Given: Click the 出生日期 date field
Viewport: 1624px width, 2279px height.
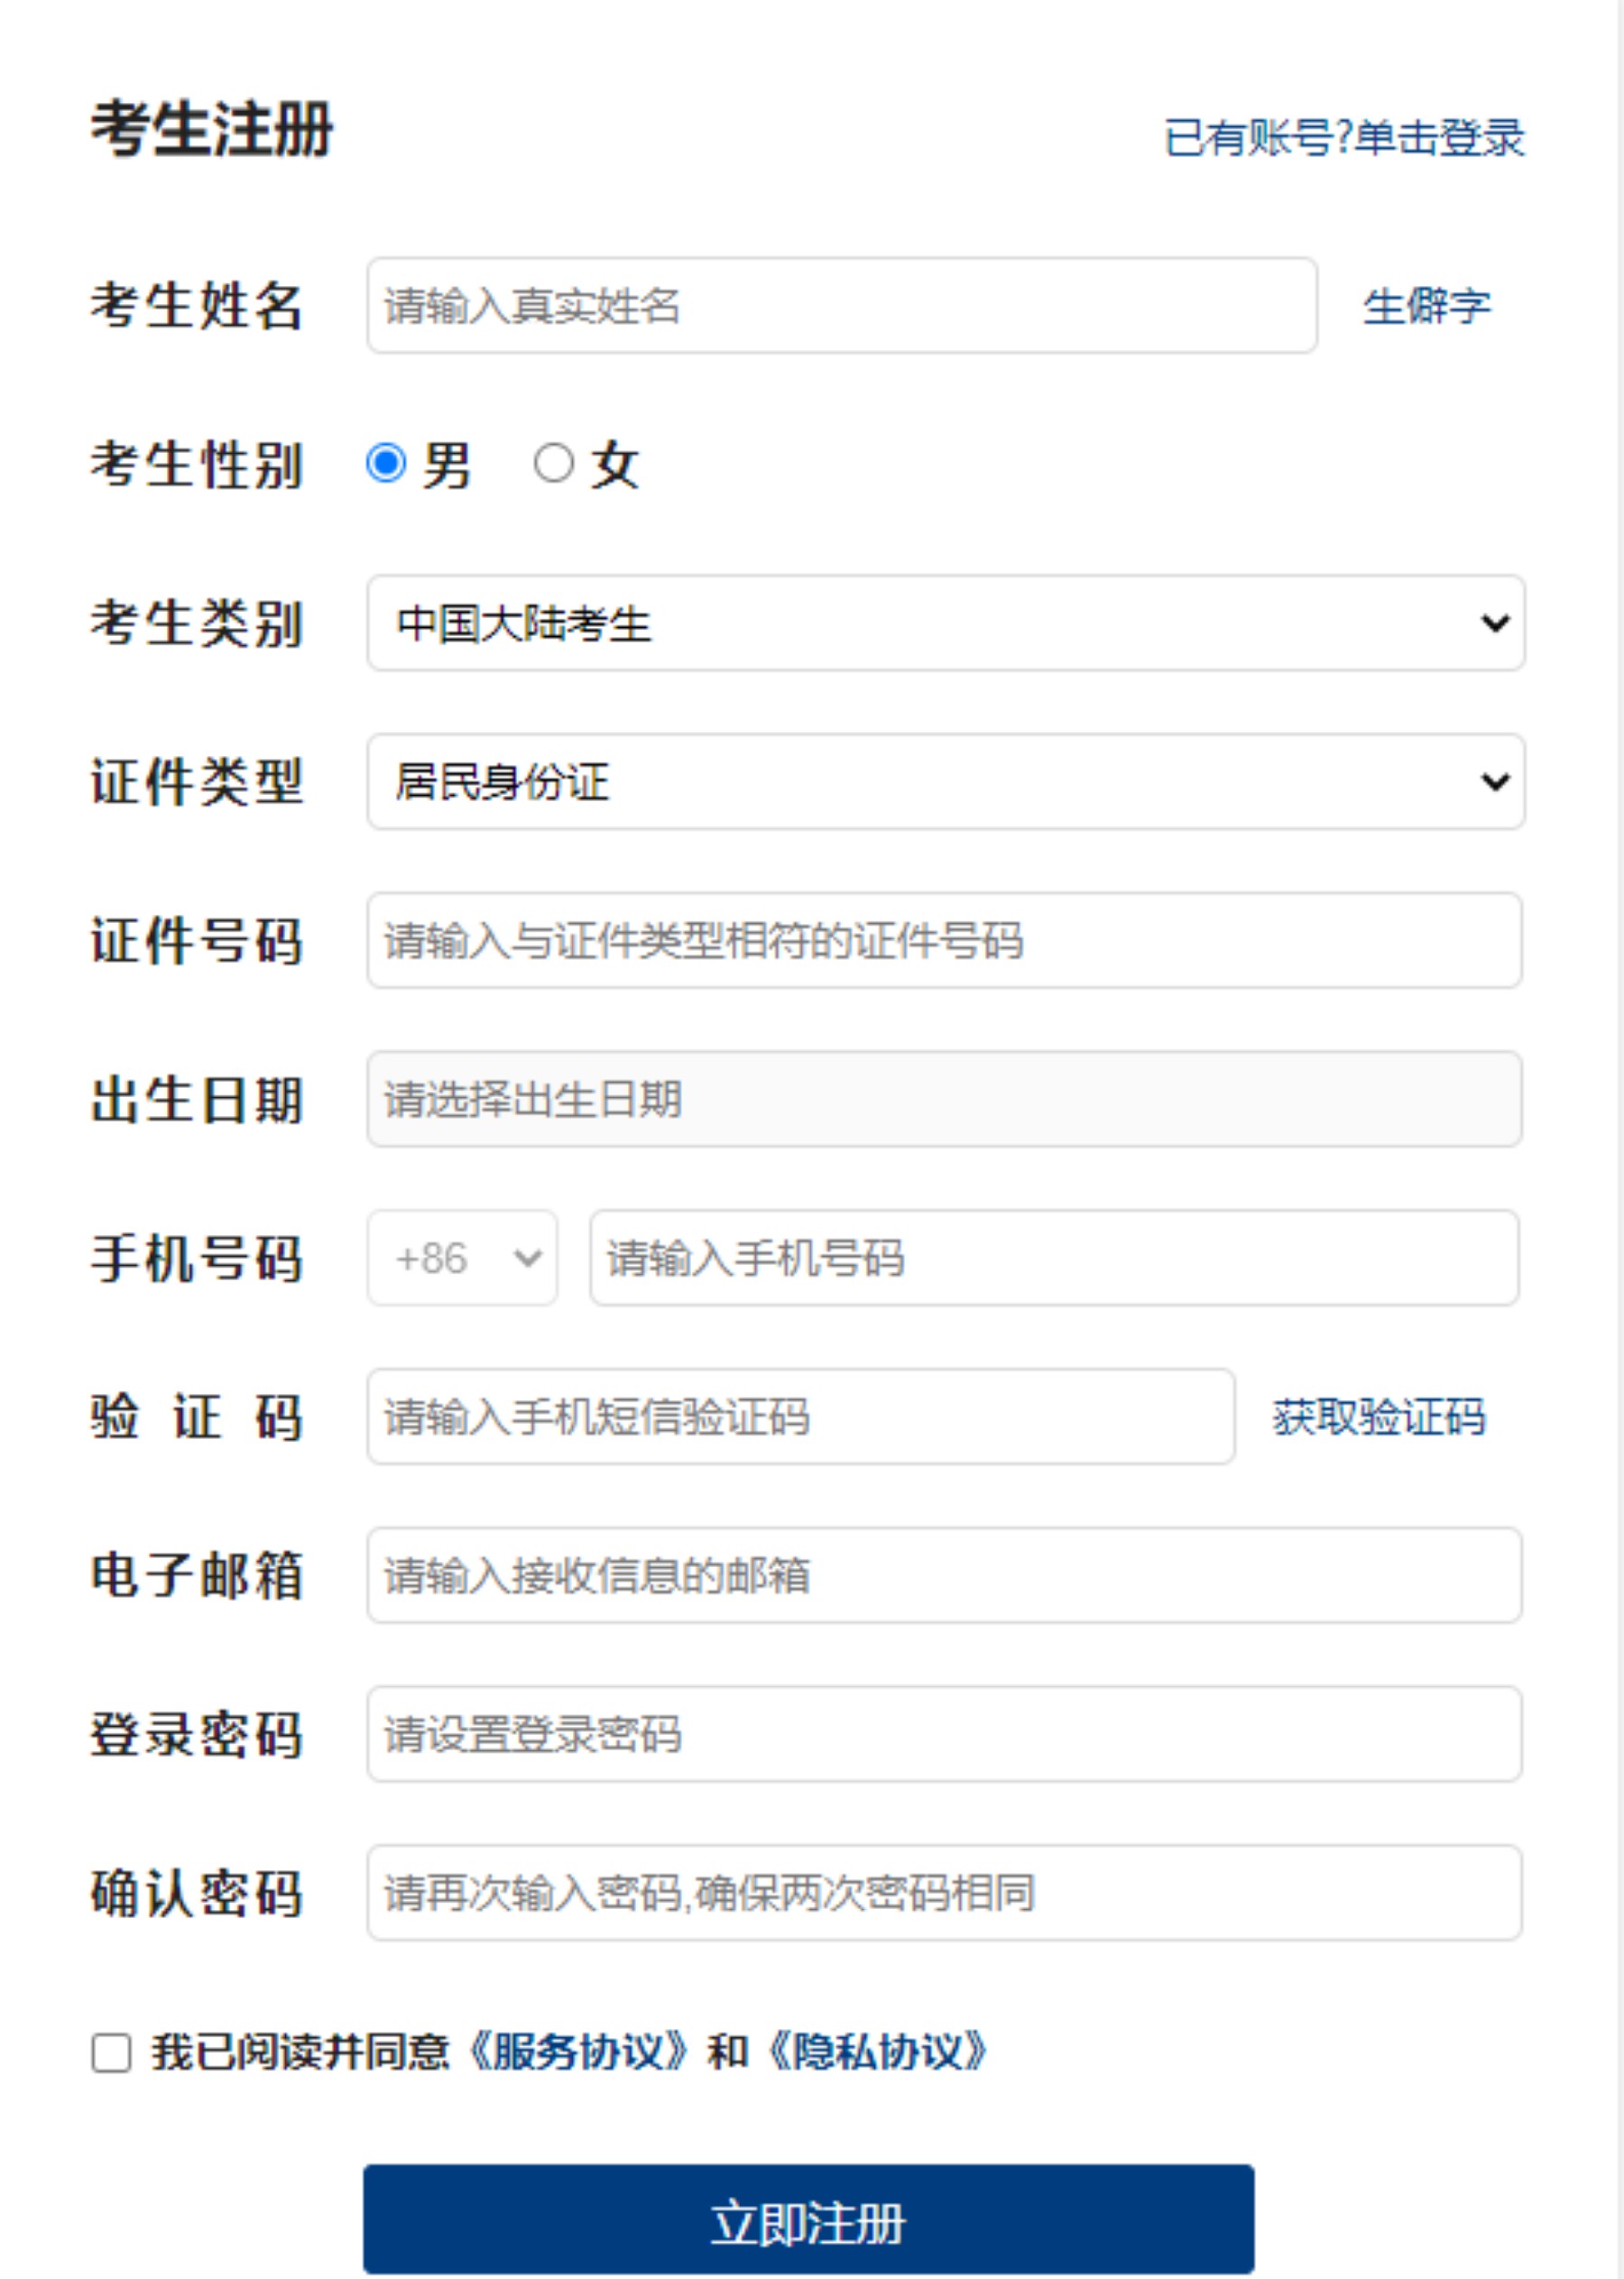Looking at the screenshot, I should pos(944,1099).
